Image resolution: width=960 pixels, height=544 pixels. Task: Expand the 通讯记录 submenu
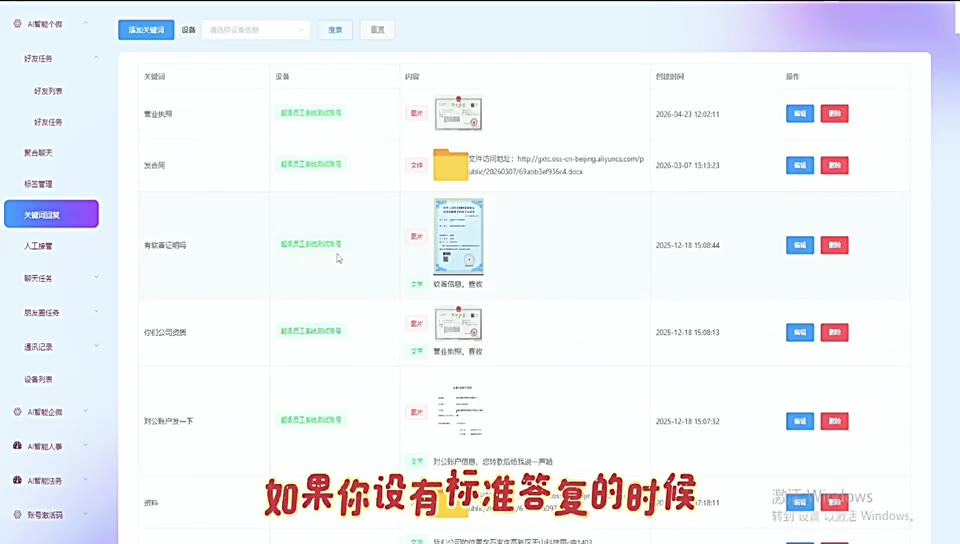pos(96,346)
